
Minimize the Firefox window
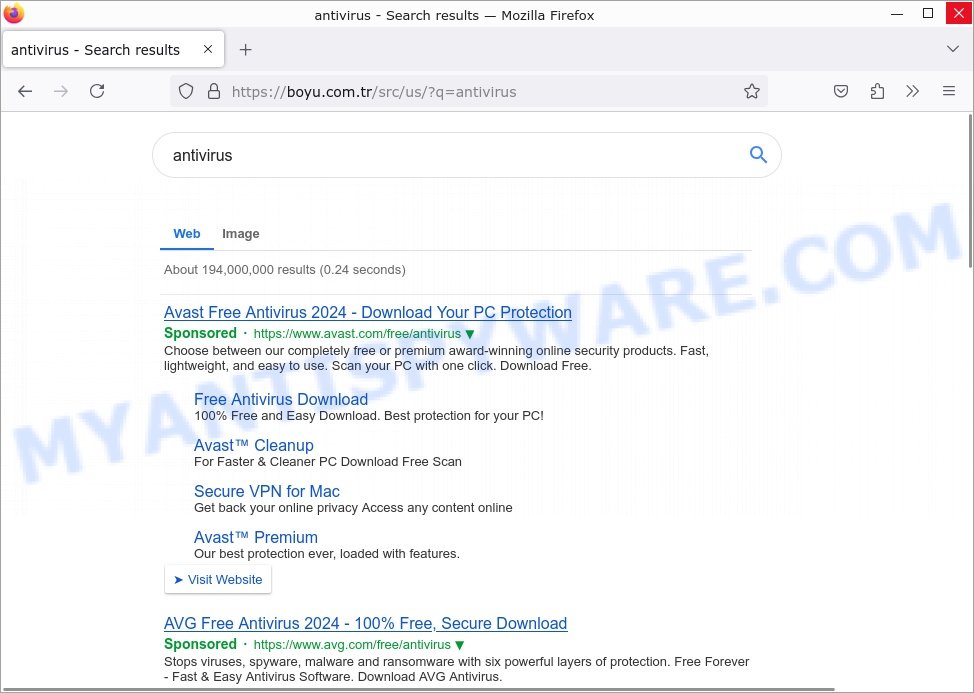(897, 13)
